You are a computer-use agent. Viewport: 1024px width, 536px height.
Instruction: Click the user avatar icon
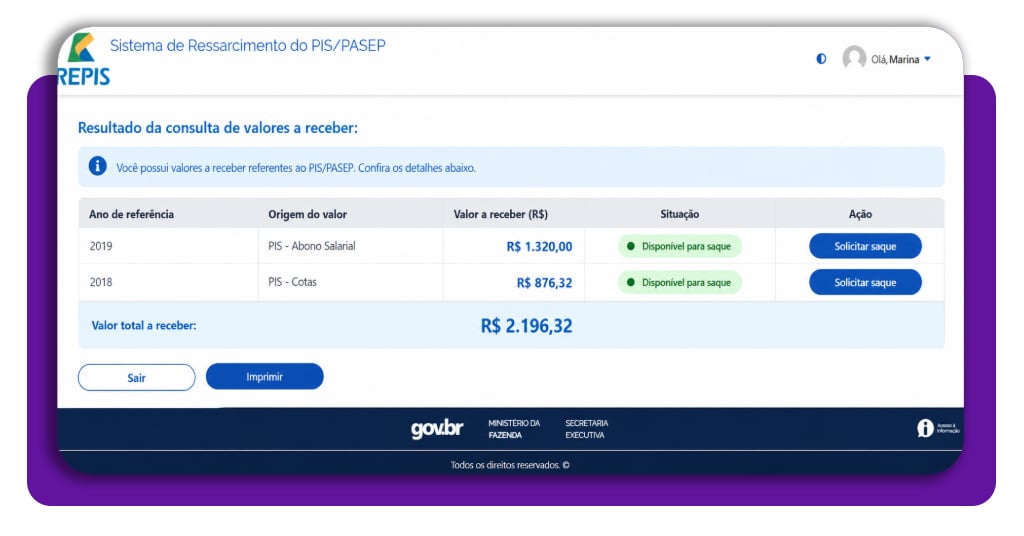click(x=854, y=58)
